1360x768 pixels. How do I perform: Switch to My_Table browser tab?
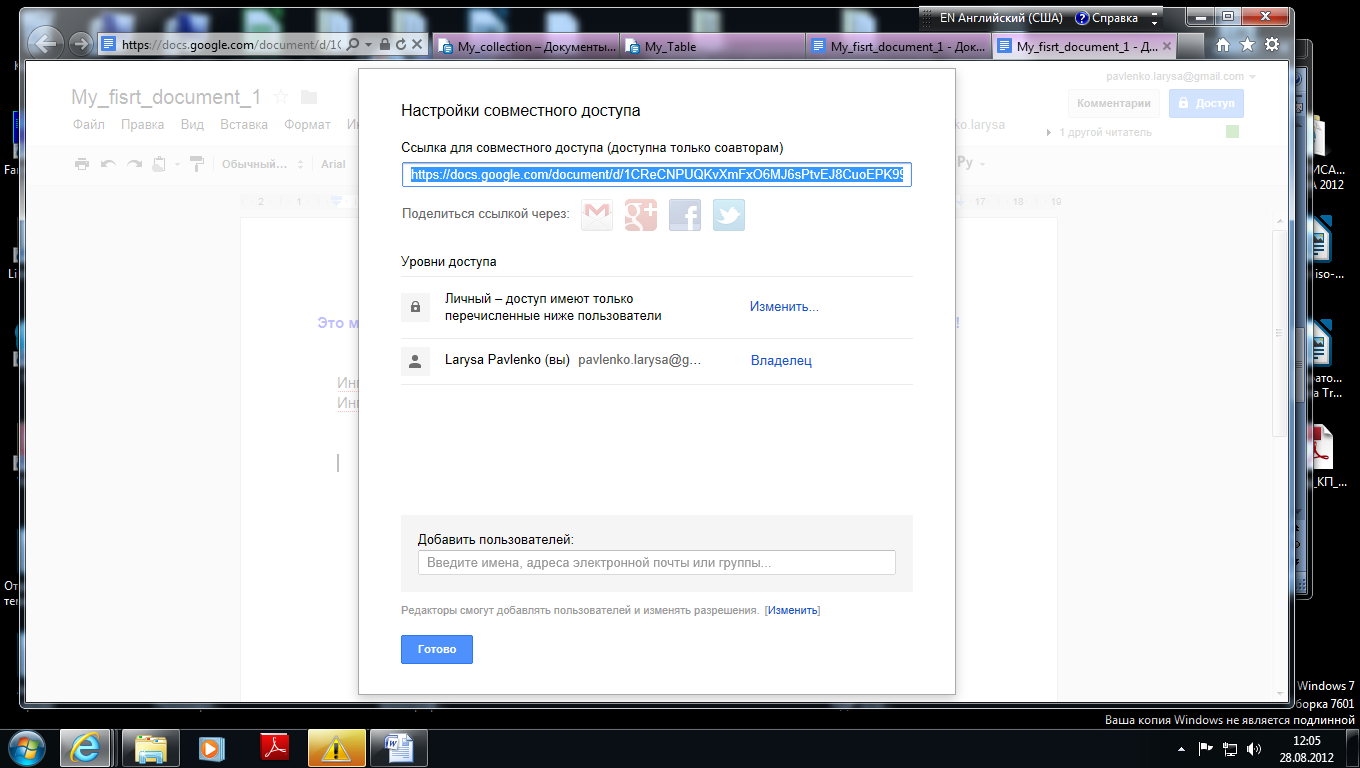pyautogui.click(x=712, y=46)
